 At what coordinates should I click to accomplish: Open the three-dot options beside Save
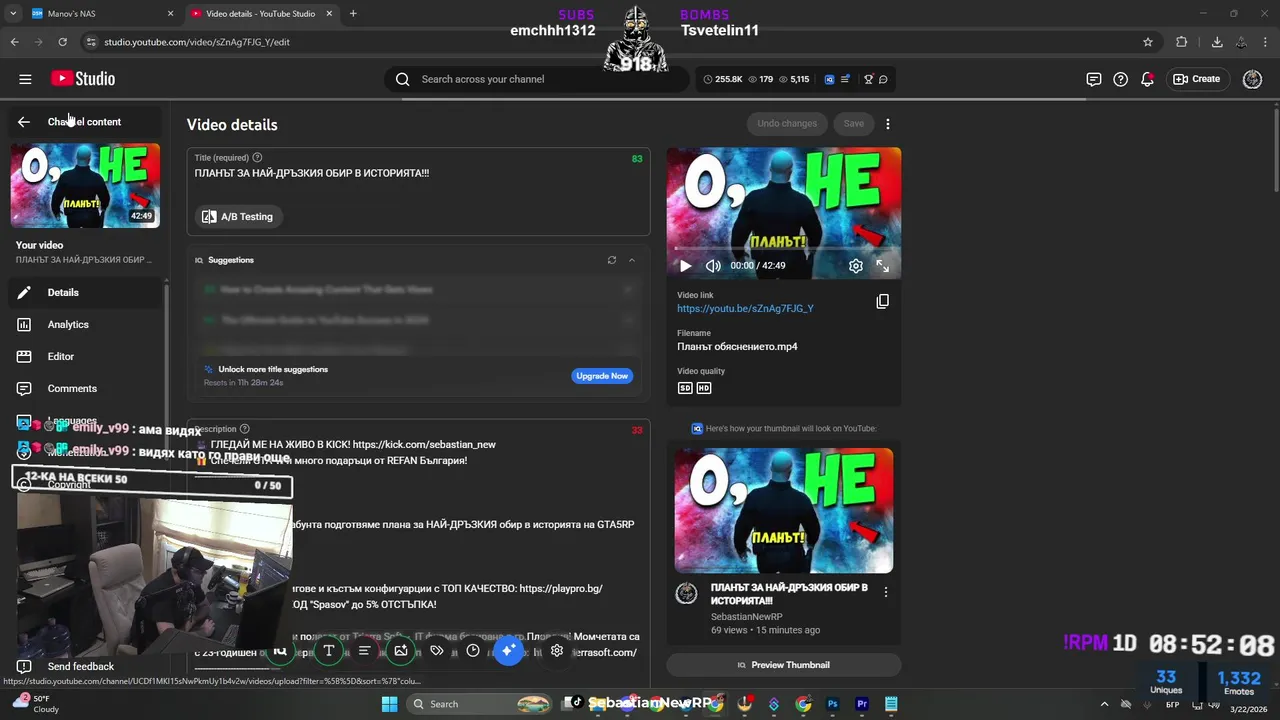click(x=888, y=124)
